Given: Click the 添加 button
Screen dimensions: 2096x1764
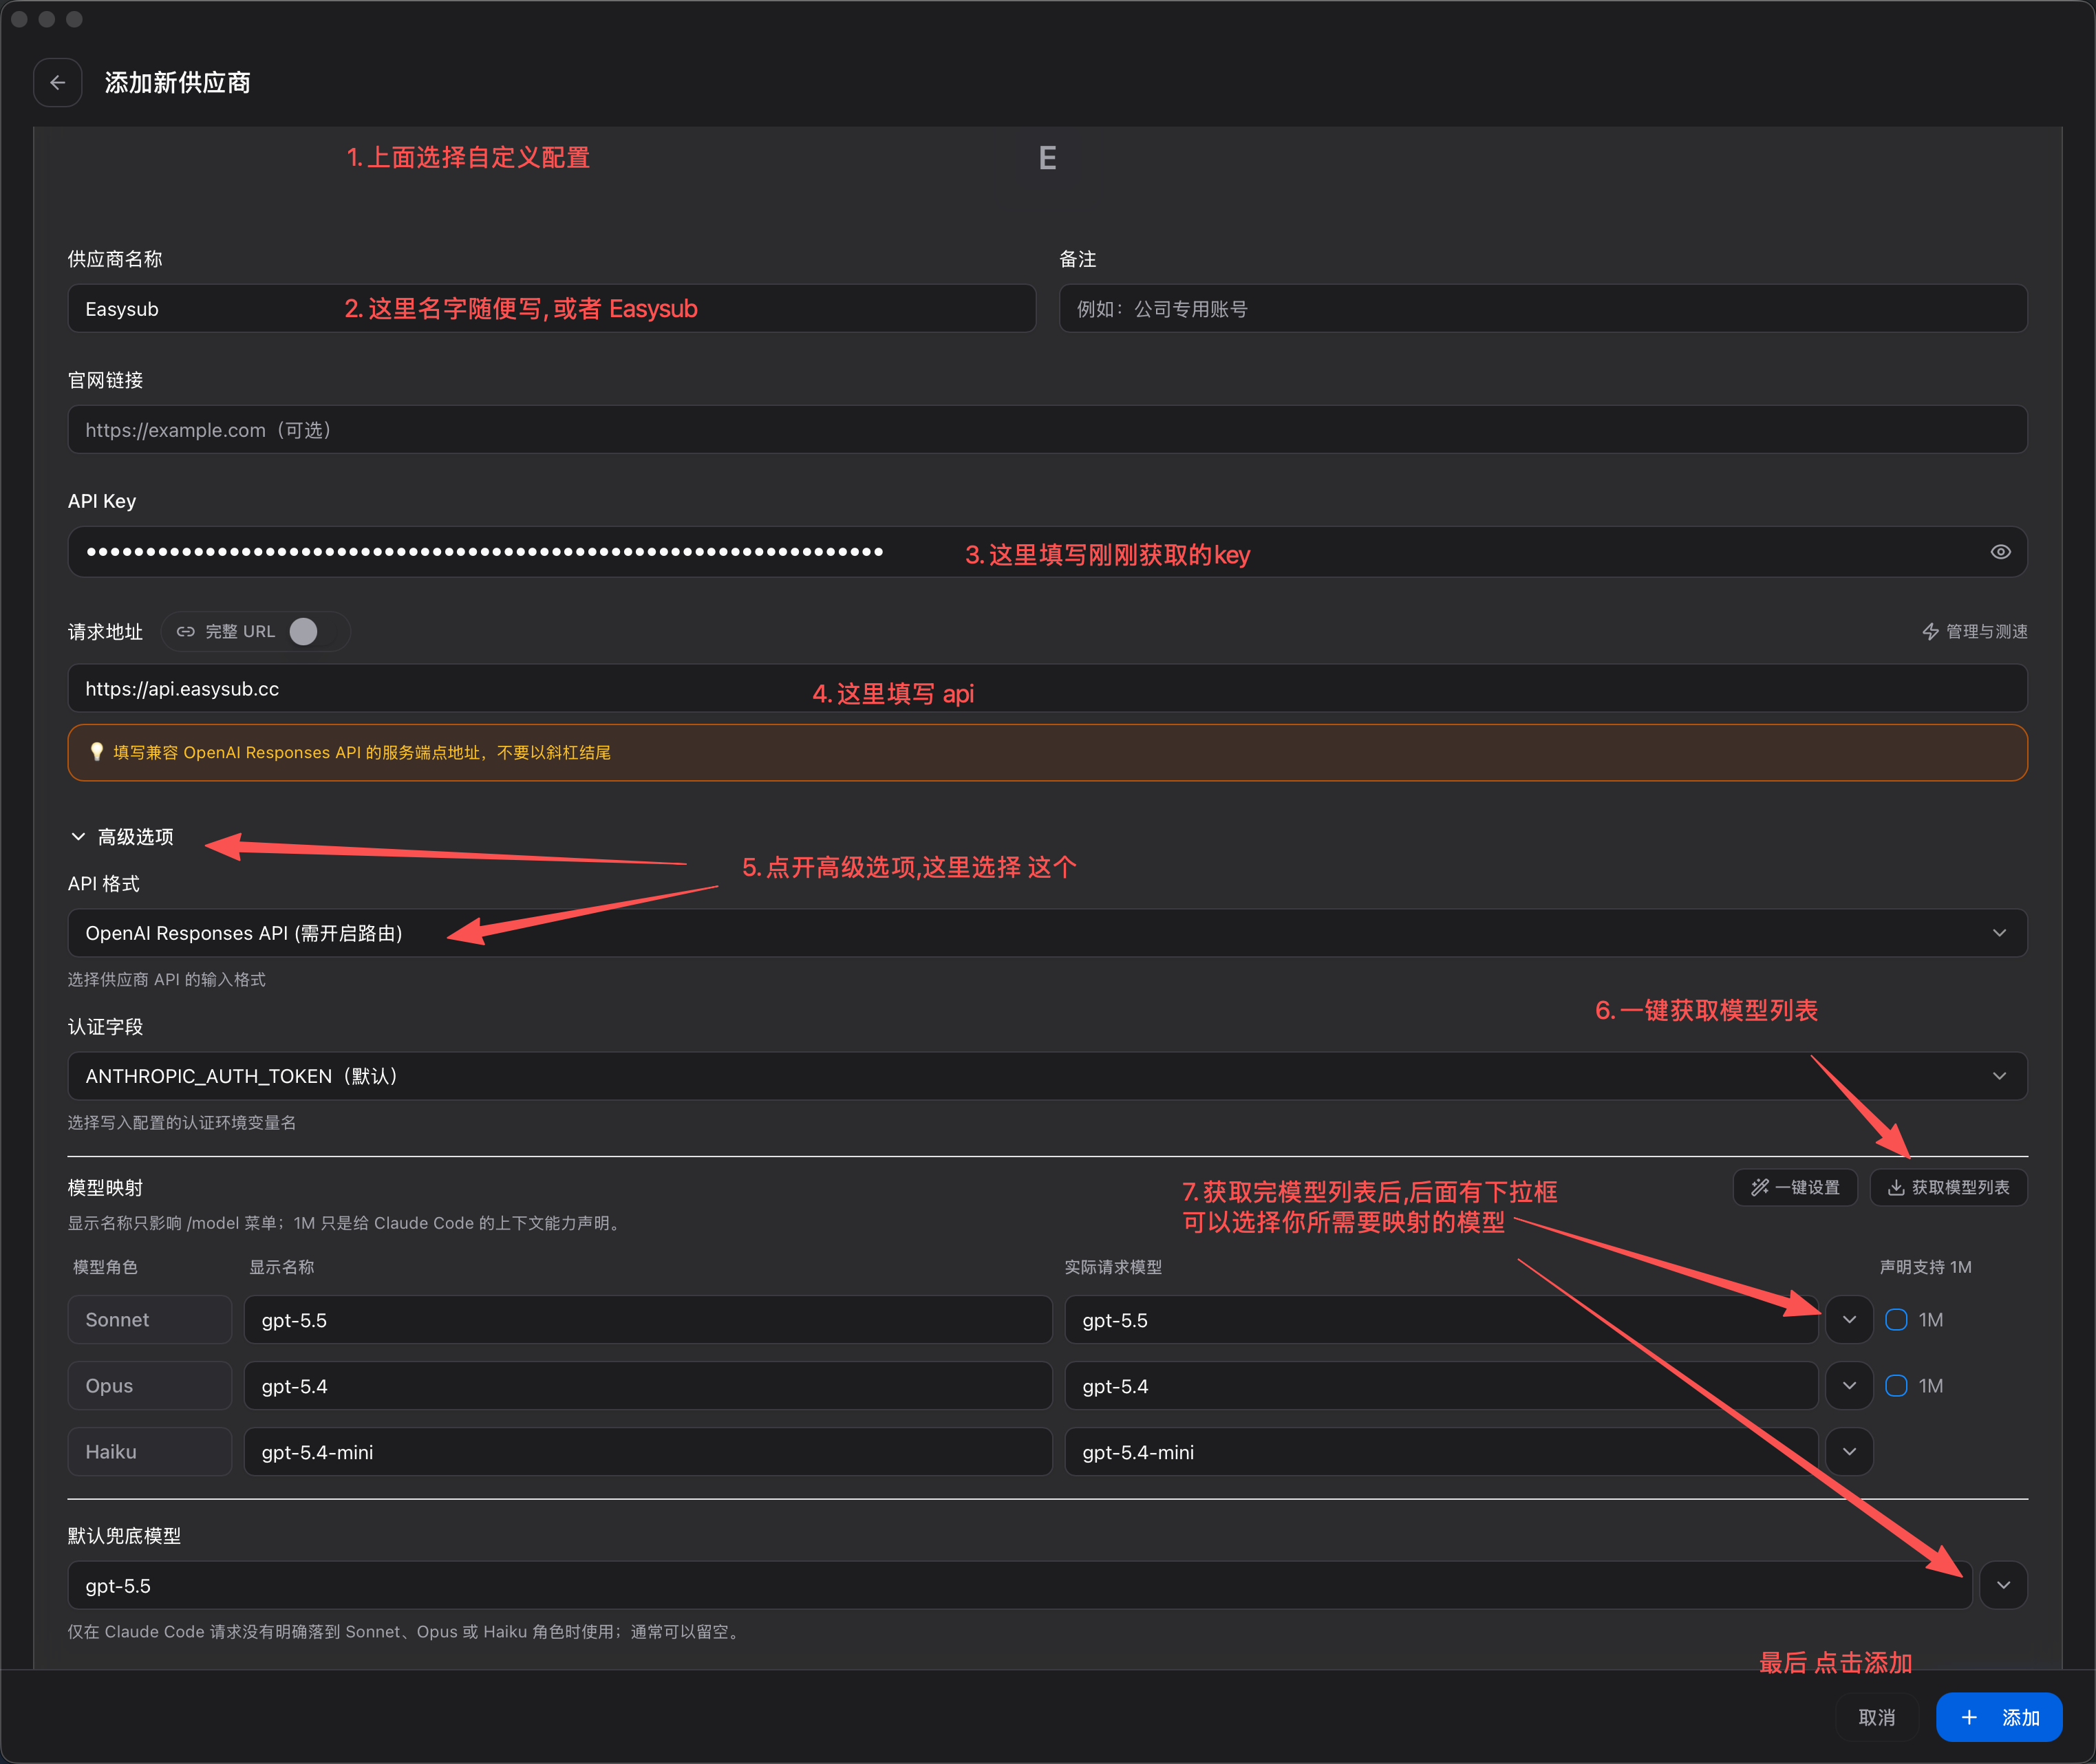Looking at the screenshot, I should coord(1999,1718).
